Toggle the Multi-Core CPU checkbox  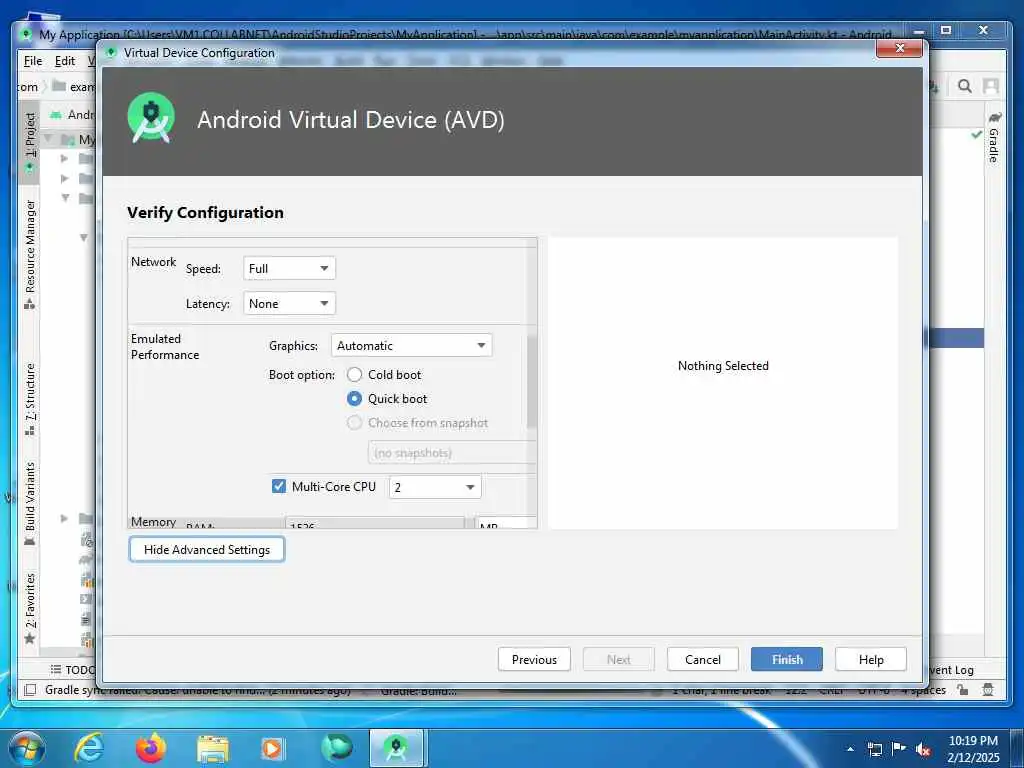[x=279, y=487]
